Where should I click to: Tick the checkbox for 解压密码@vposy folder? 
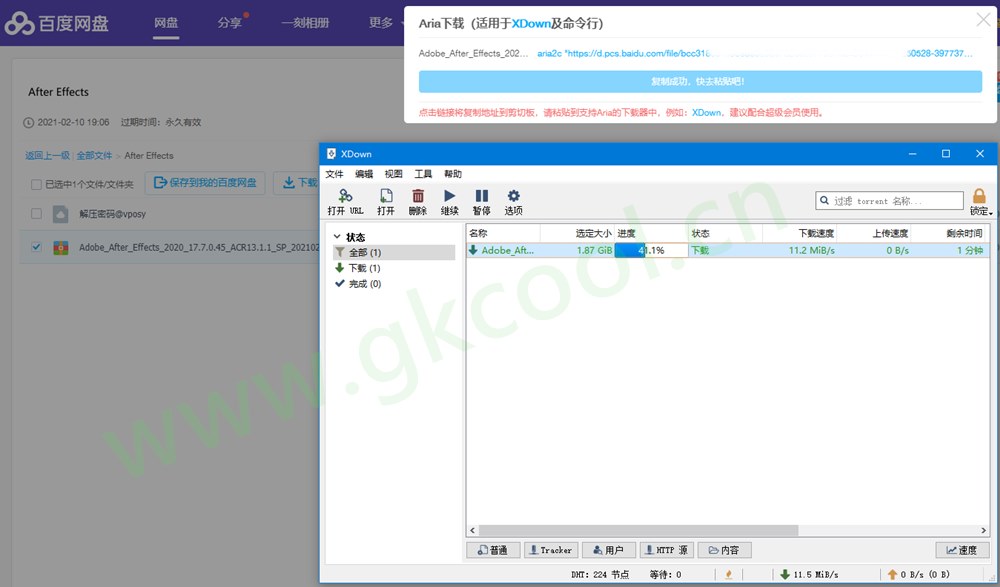(x=36, y=214)
